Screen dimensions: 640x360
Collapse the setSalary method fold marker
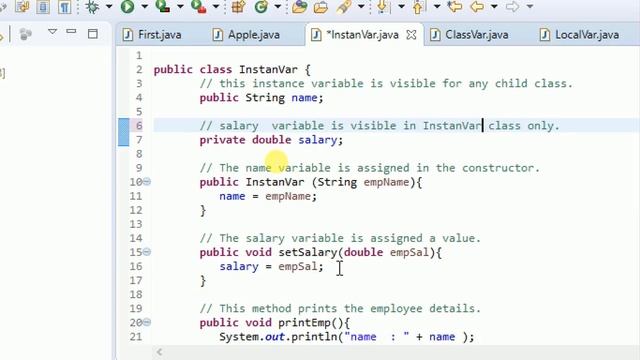[x=147, y=252]
